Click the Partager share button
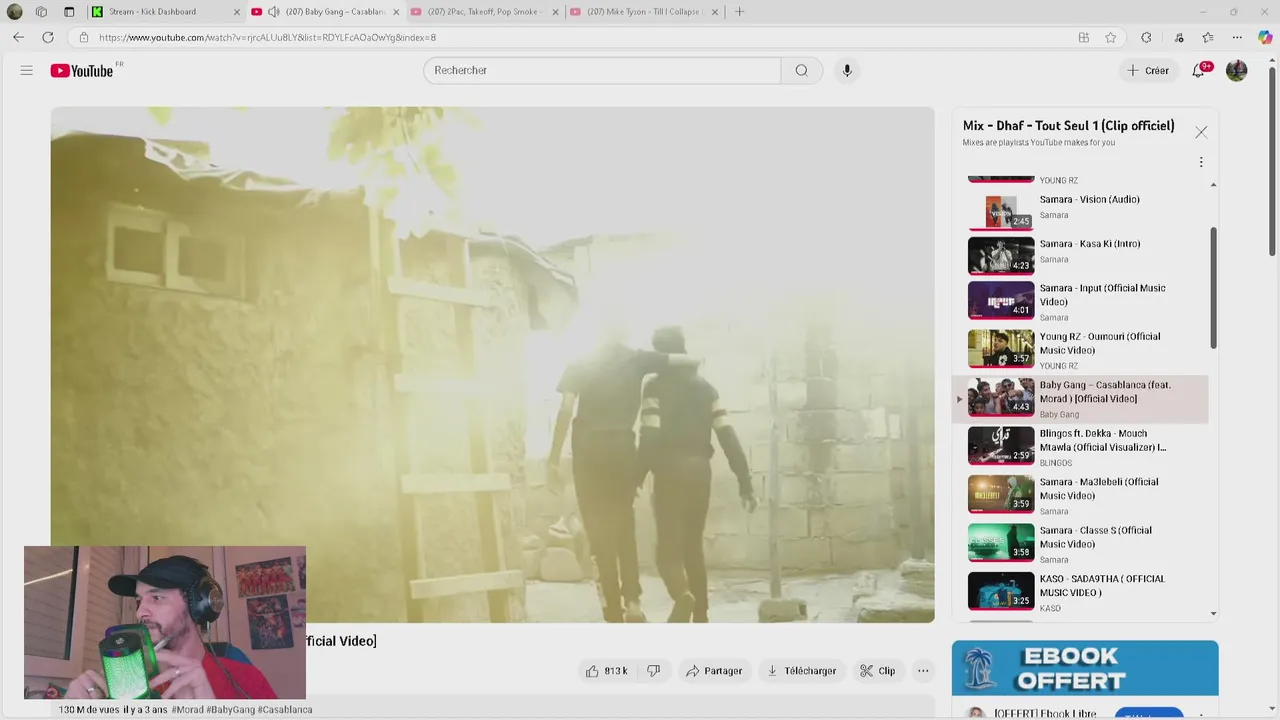The height and width of the screenshot is (720, 1280). click(714, 671)
